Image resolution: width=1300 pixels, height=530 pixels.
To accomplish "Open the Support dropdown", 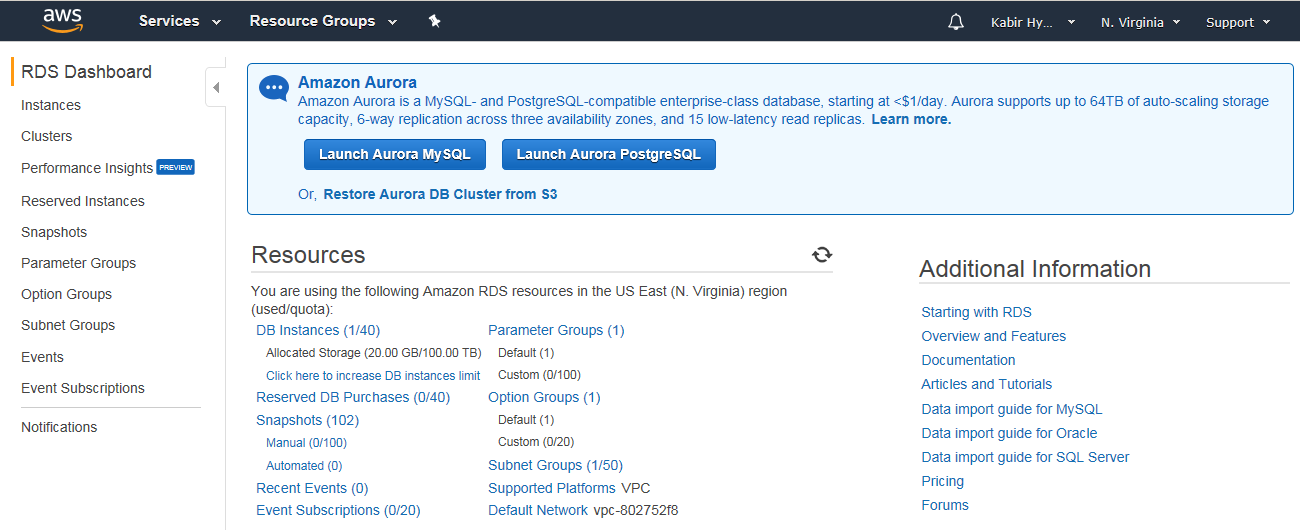I will pyautogui.click(x=1238, y=22).
